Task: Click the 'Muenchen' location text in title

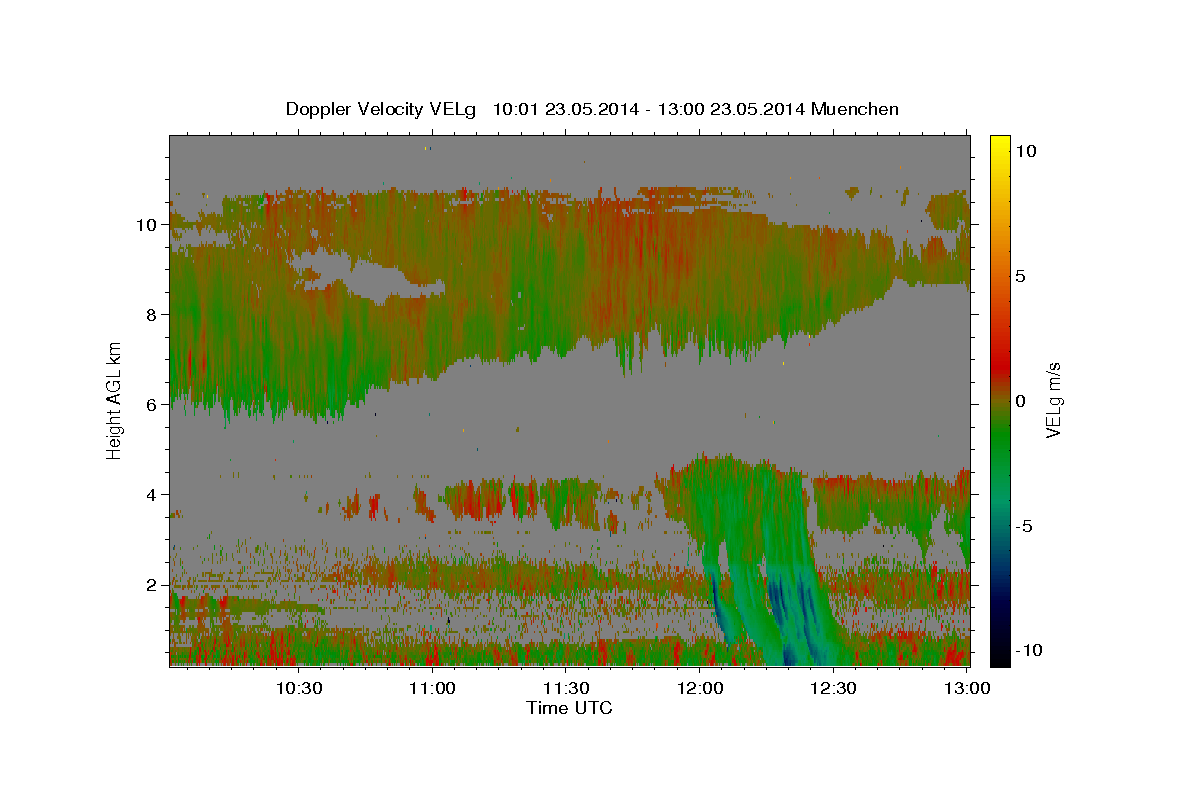Action: tap(855, 109)
